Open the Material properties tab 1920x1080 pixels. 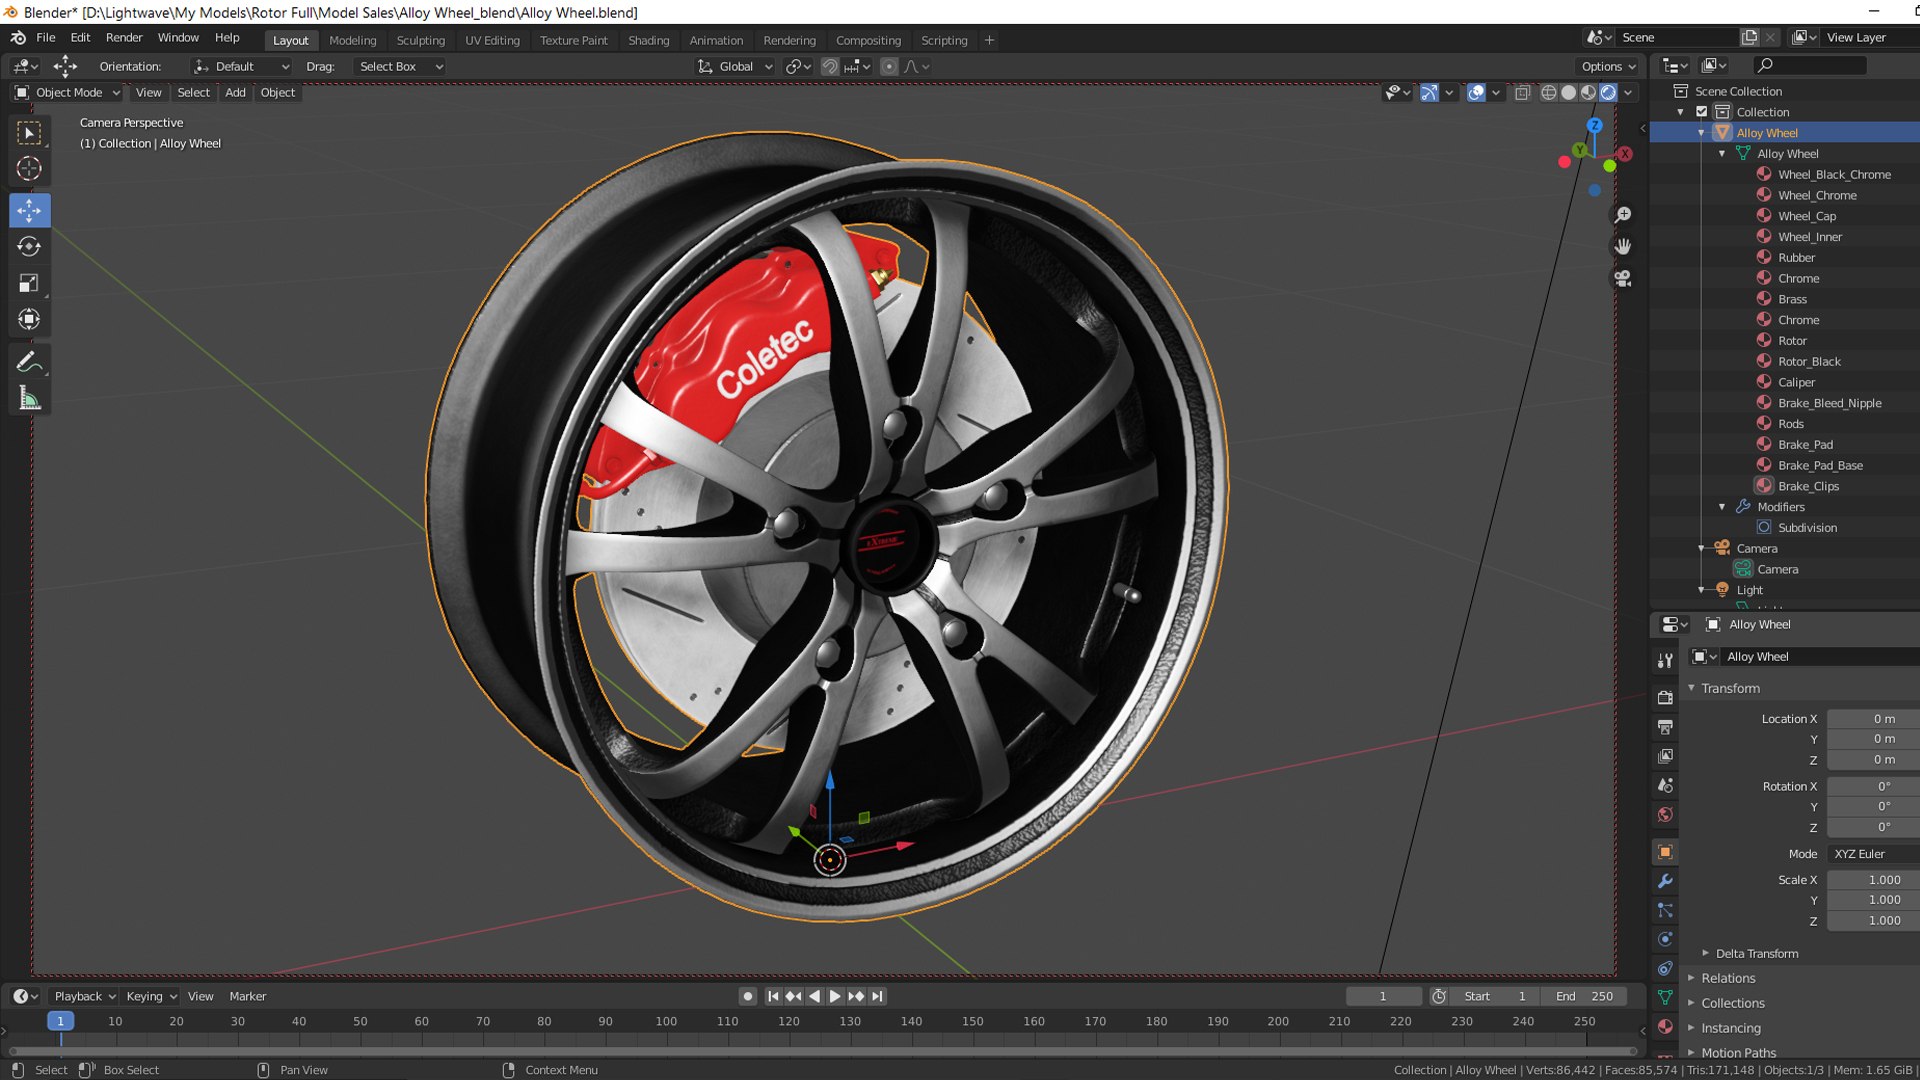(x=1665, y=1026)
